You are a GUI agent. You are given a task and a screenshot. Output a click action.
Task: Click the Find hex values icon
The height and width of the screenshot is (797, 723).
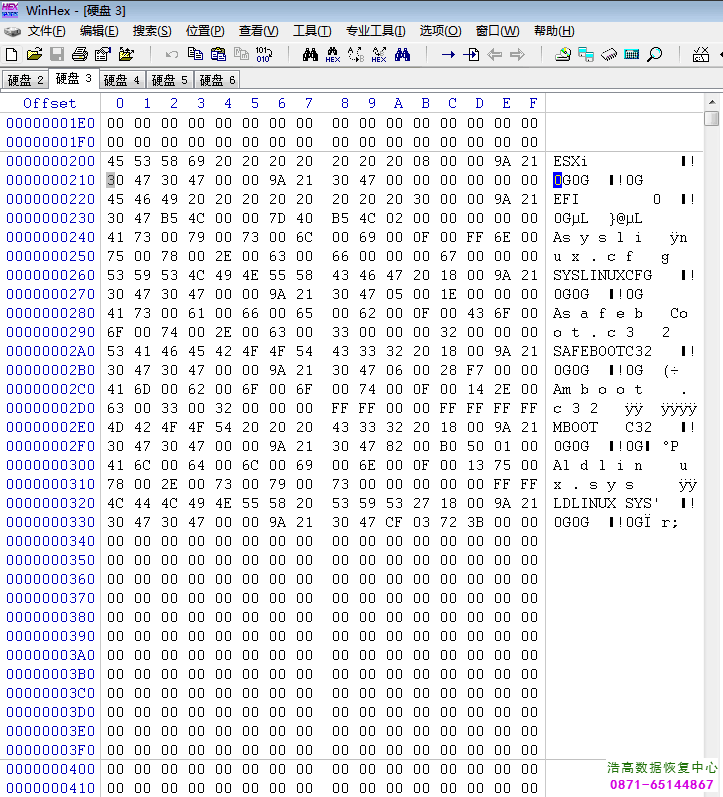(333, 54)
